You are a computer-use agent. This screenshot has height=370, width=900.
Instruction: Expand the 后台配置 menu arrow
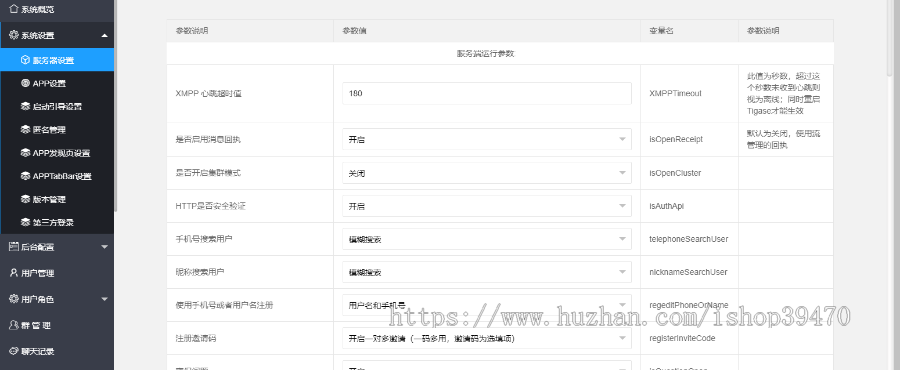tap(104, 247)
